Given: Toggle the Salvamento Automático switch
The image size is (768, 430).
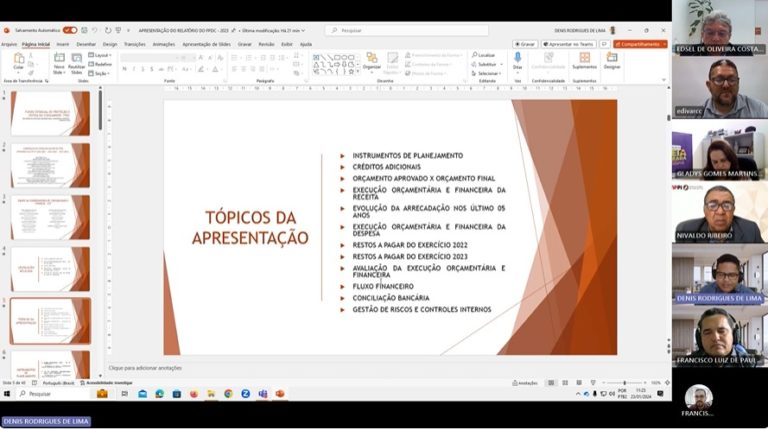Looking at the screenshot, I should click(70, 30).
